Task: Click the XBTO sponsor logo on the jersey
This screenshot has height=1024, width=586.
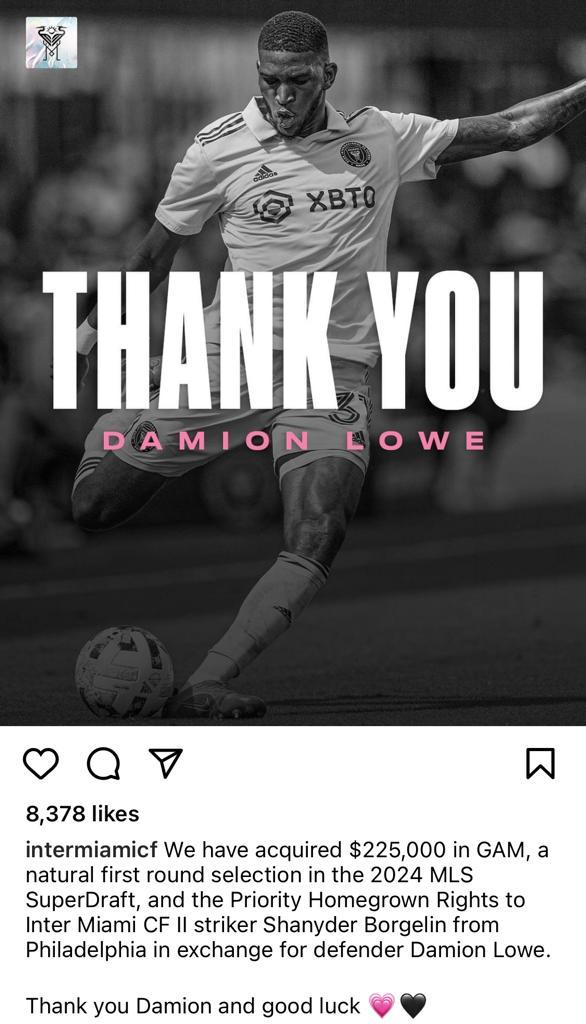Action: 314,203
